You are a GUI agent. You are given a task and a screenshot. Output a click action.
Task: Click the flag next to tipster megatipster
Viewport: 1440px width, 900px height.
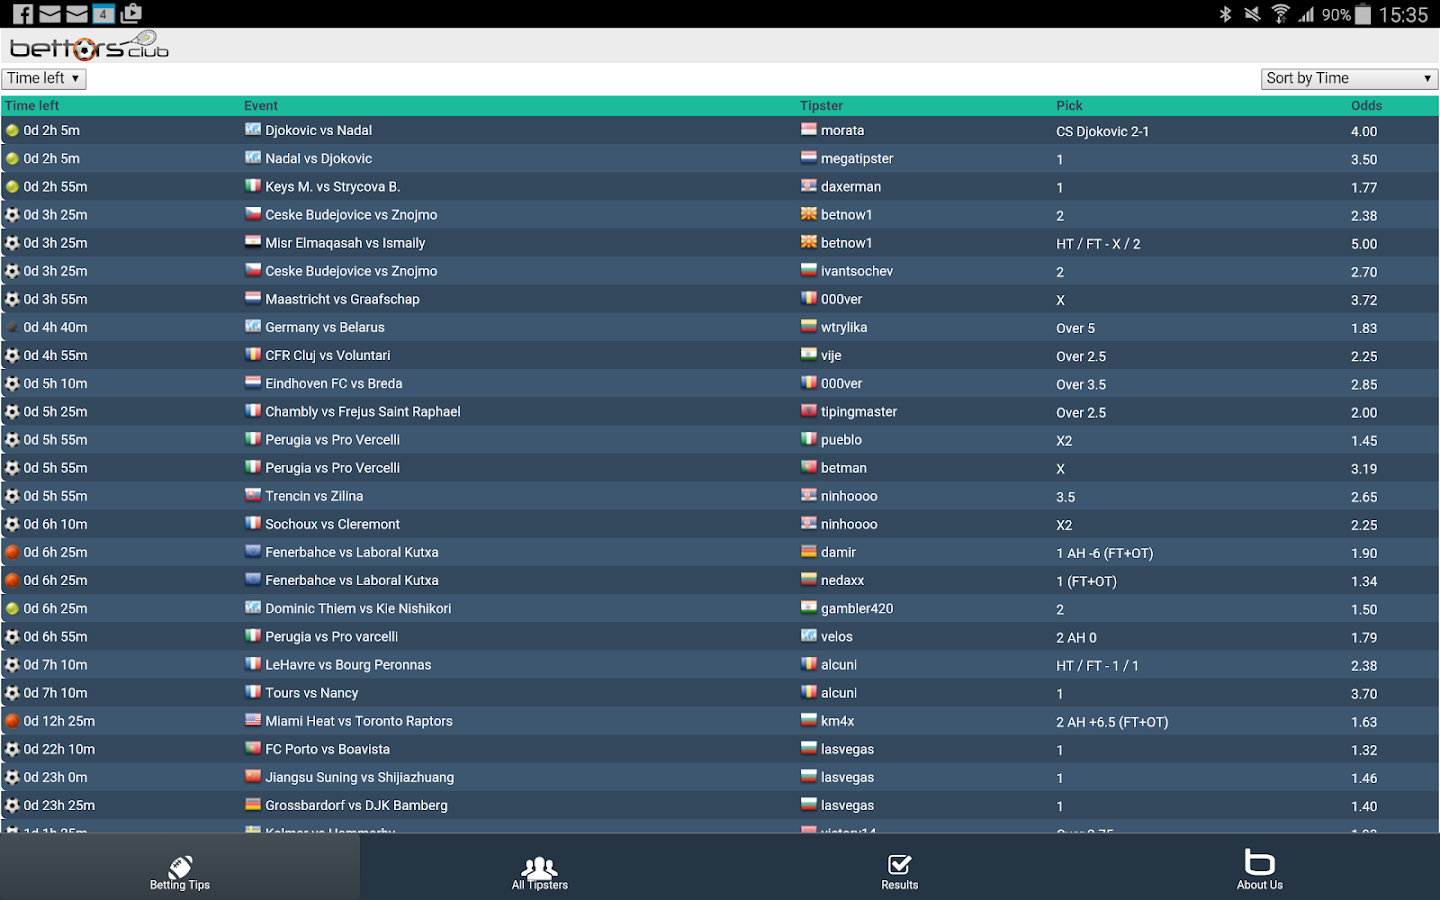pyautogui.click(x=809, y=158)
